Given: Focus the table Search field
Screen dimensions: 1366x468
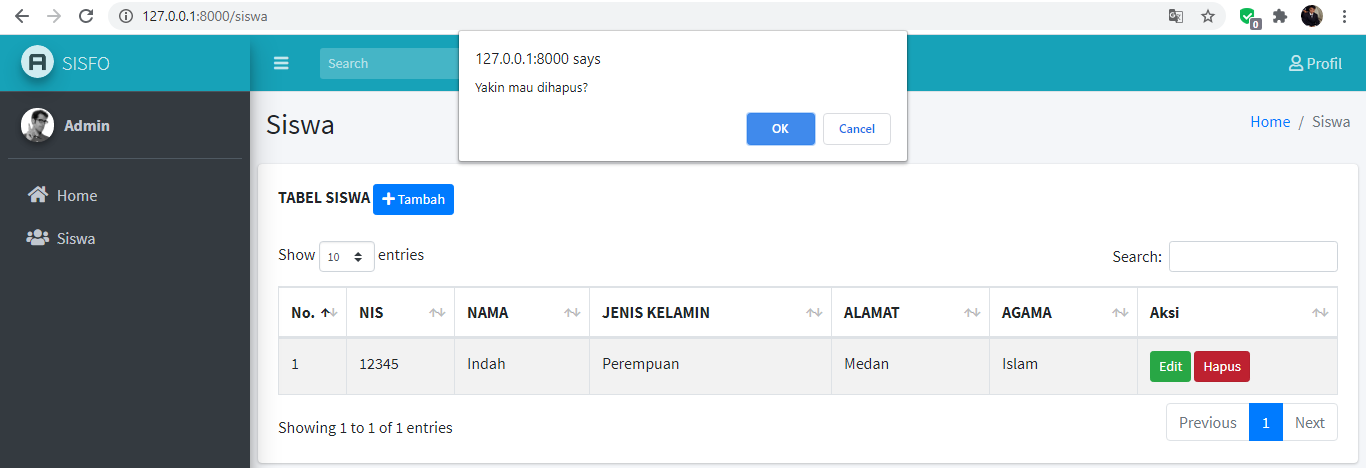Looking at the screenshot, I should pyautogui.click(x=1253, y=256).
